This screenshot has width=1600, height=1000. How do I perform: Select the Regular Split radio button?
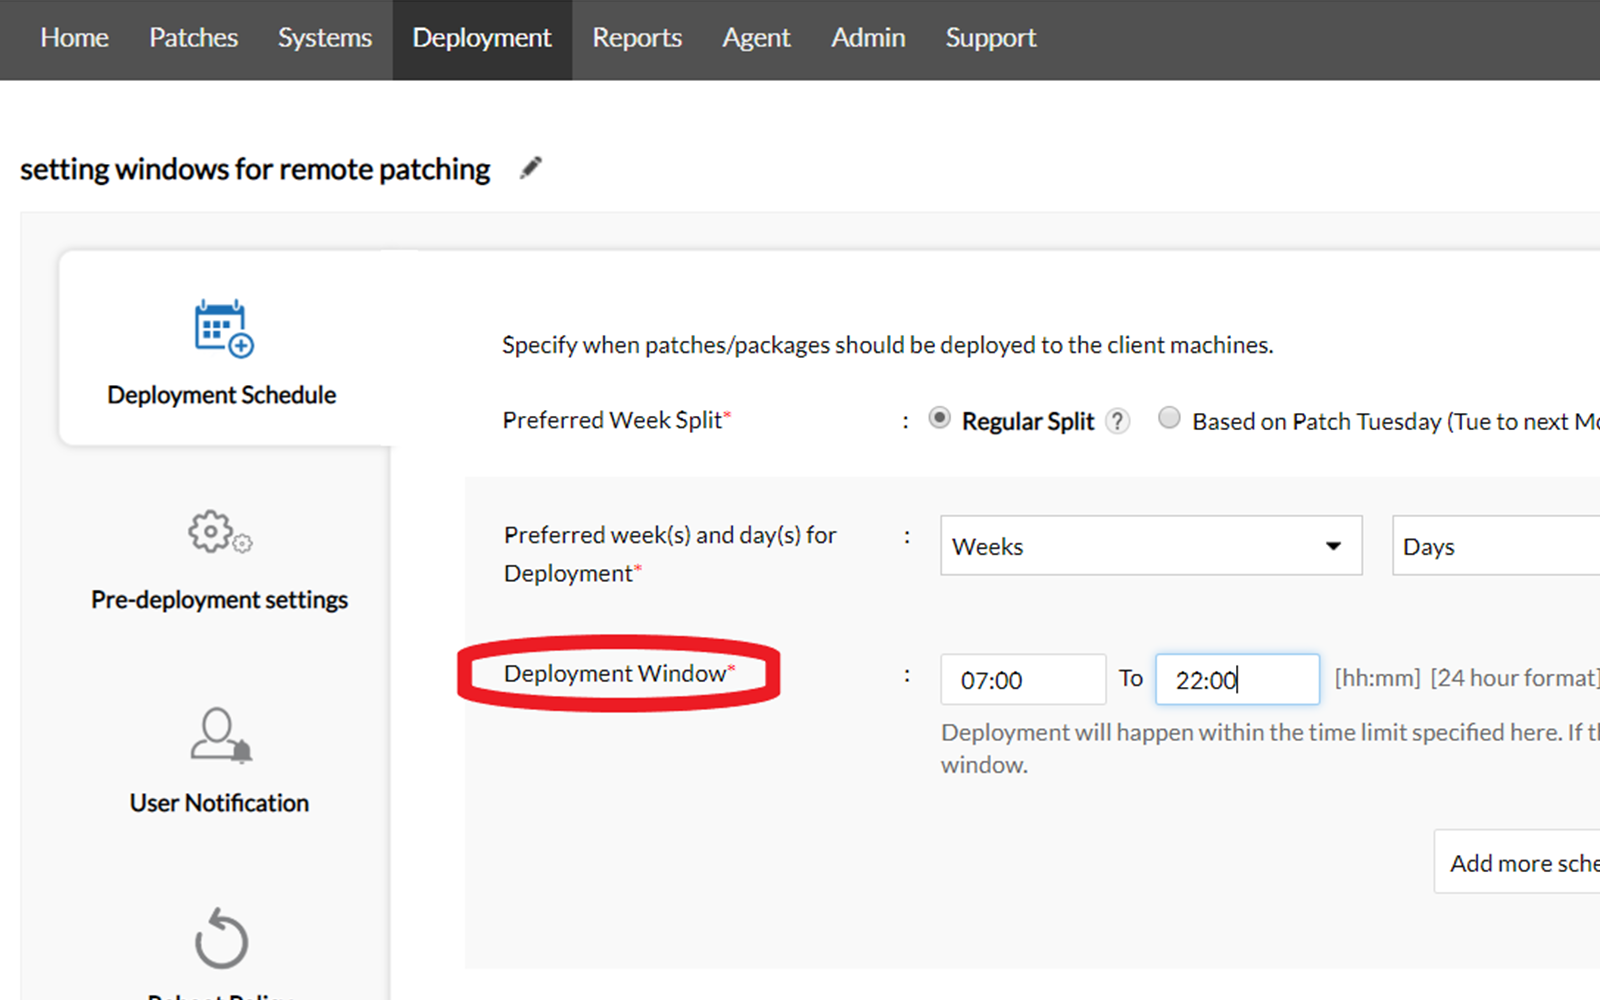(x=939, y=418)
